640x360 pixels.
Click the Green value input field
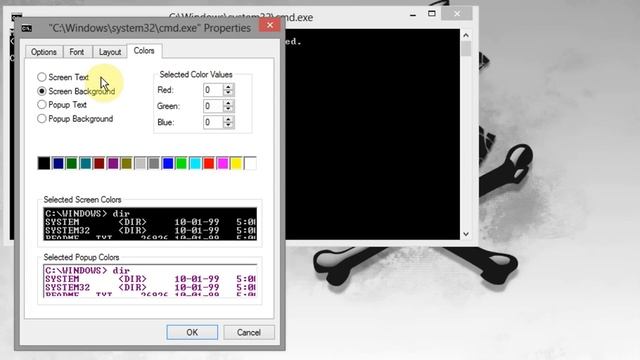coord(213,106)
